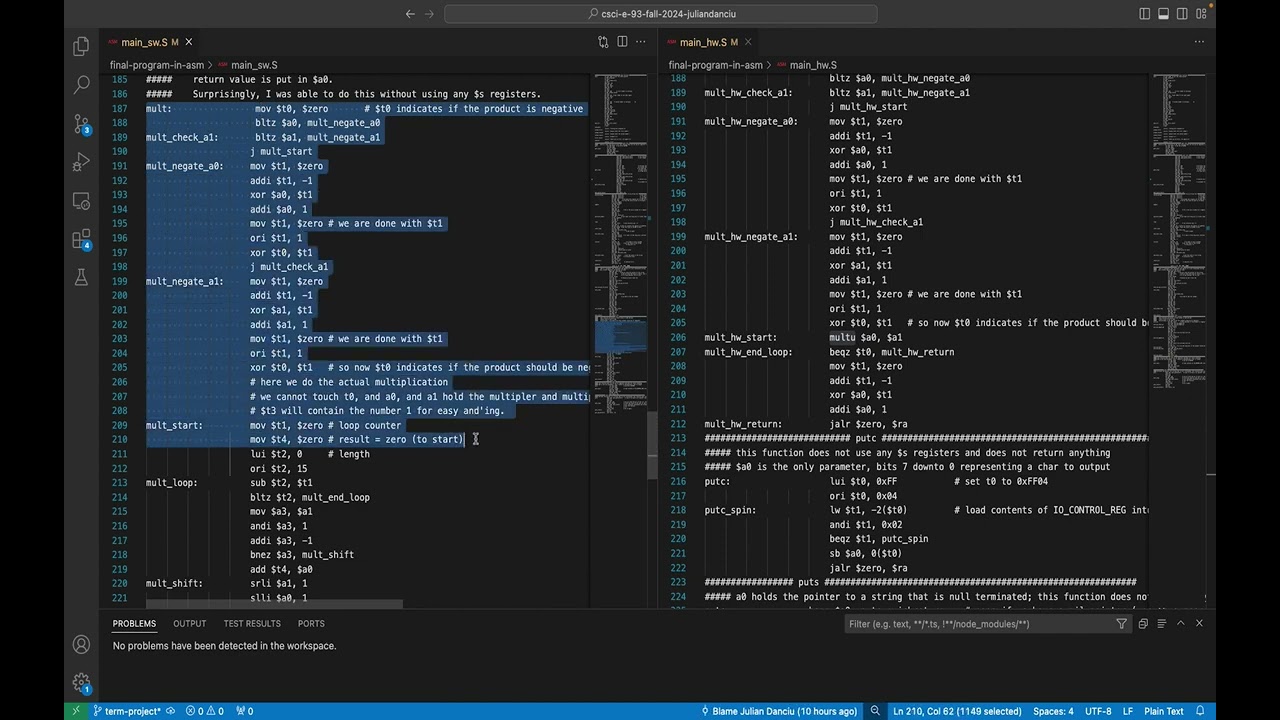Open the UTF-8 encoding selector
This screenshot has height=720, width=1280.
(1098, 711)
